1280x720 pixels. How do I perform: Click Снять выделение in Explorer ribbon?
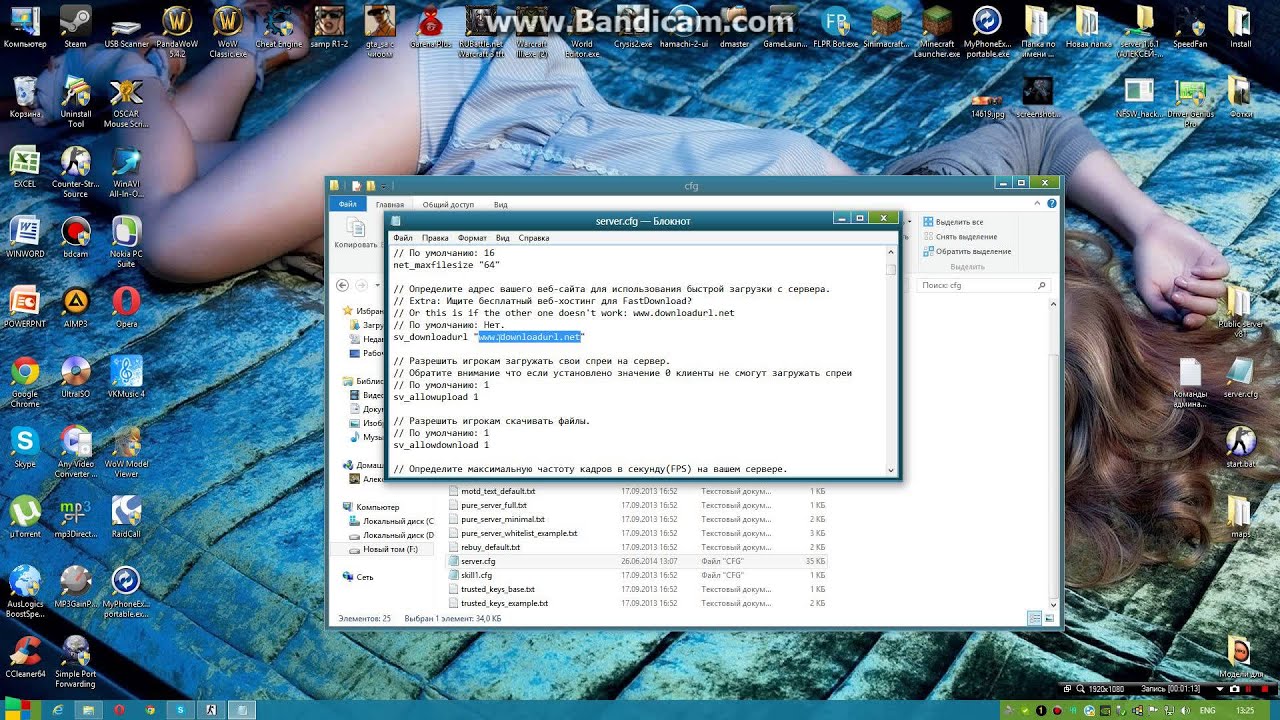959,236
